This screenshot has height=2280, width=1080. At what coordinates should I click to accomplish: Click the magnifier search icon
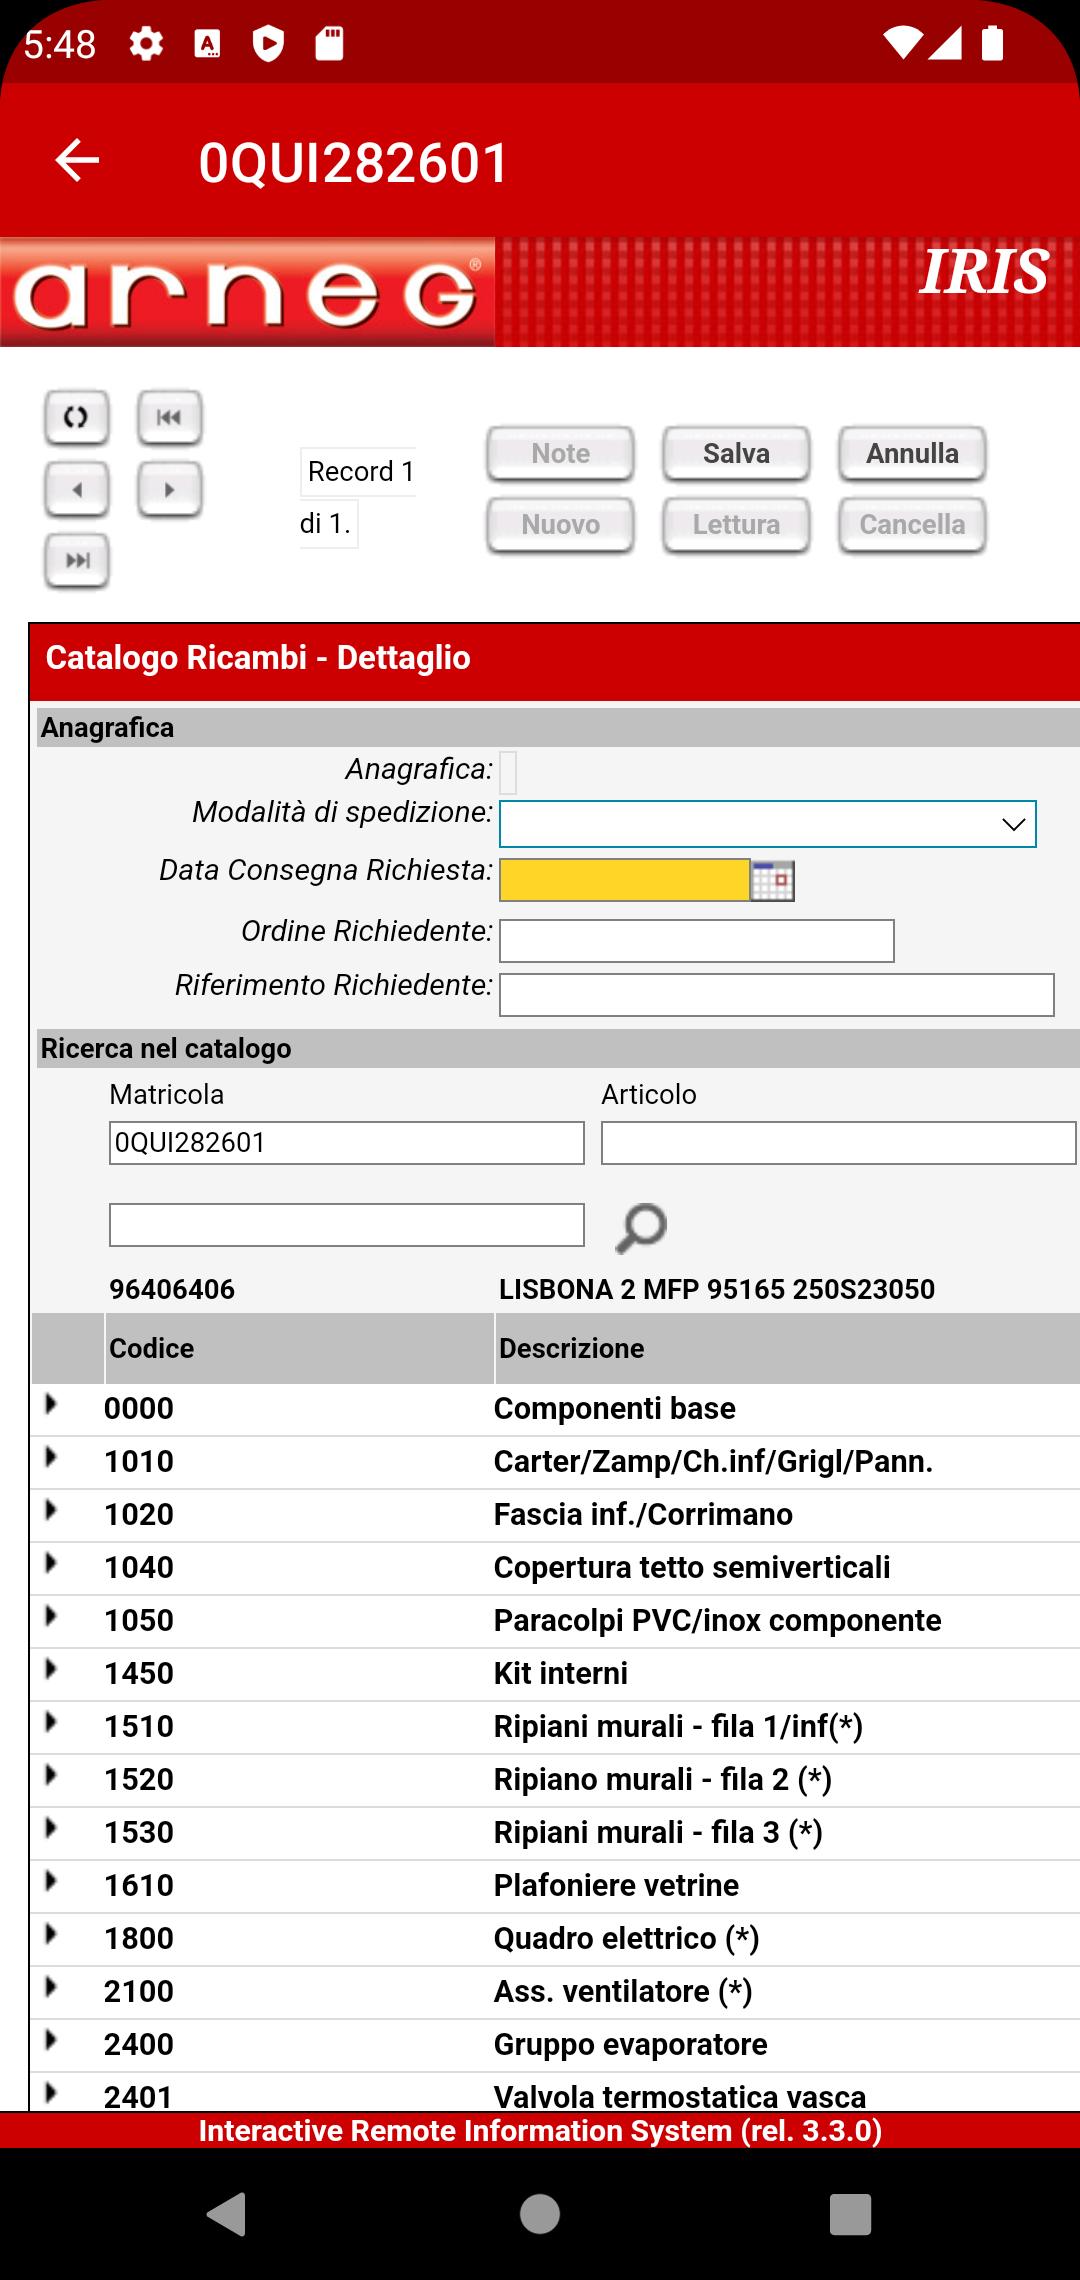point(640,1227)
